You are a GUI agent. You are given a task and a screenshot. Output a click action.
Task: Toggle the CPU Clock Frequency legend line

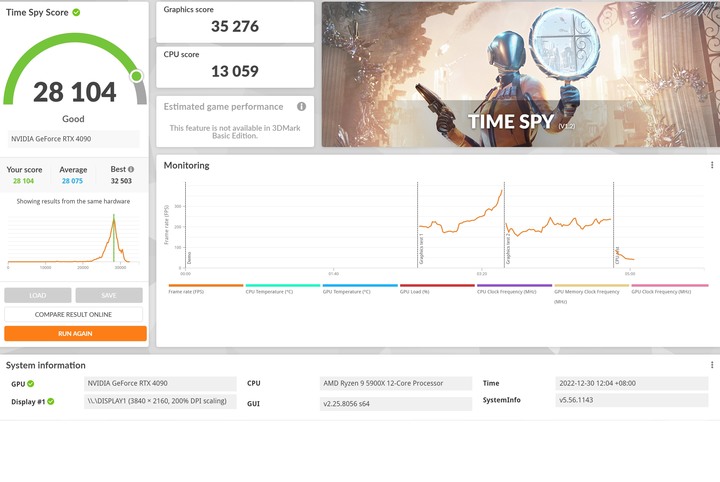pos(514,289)
